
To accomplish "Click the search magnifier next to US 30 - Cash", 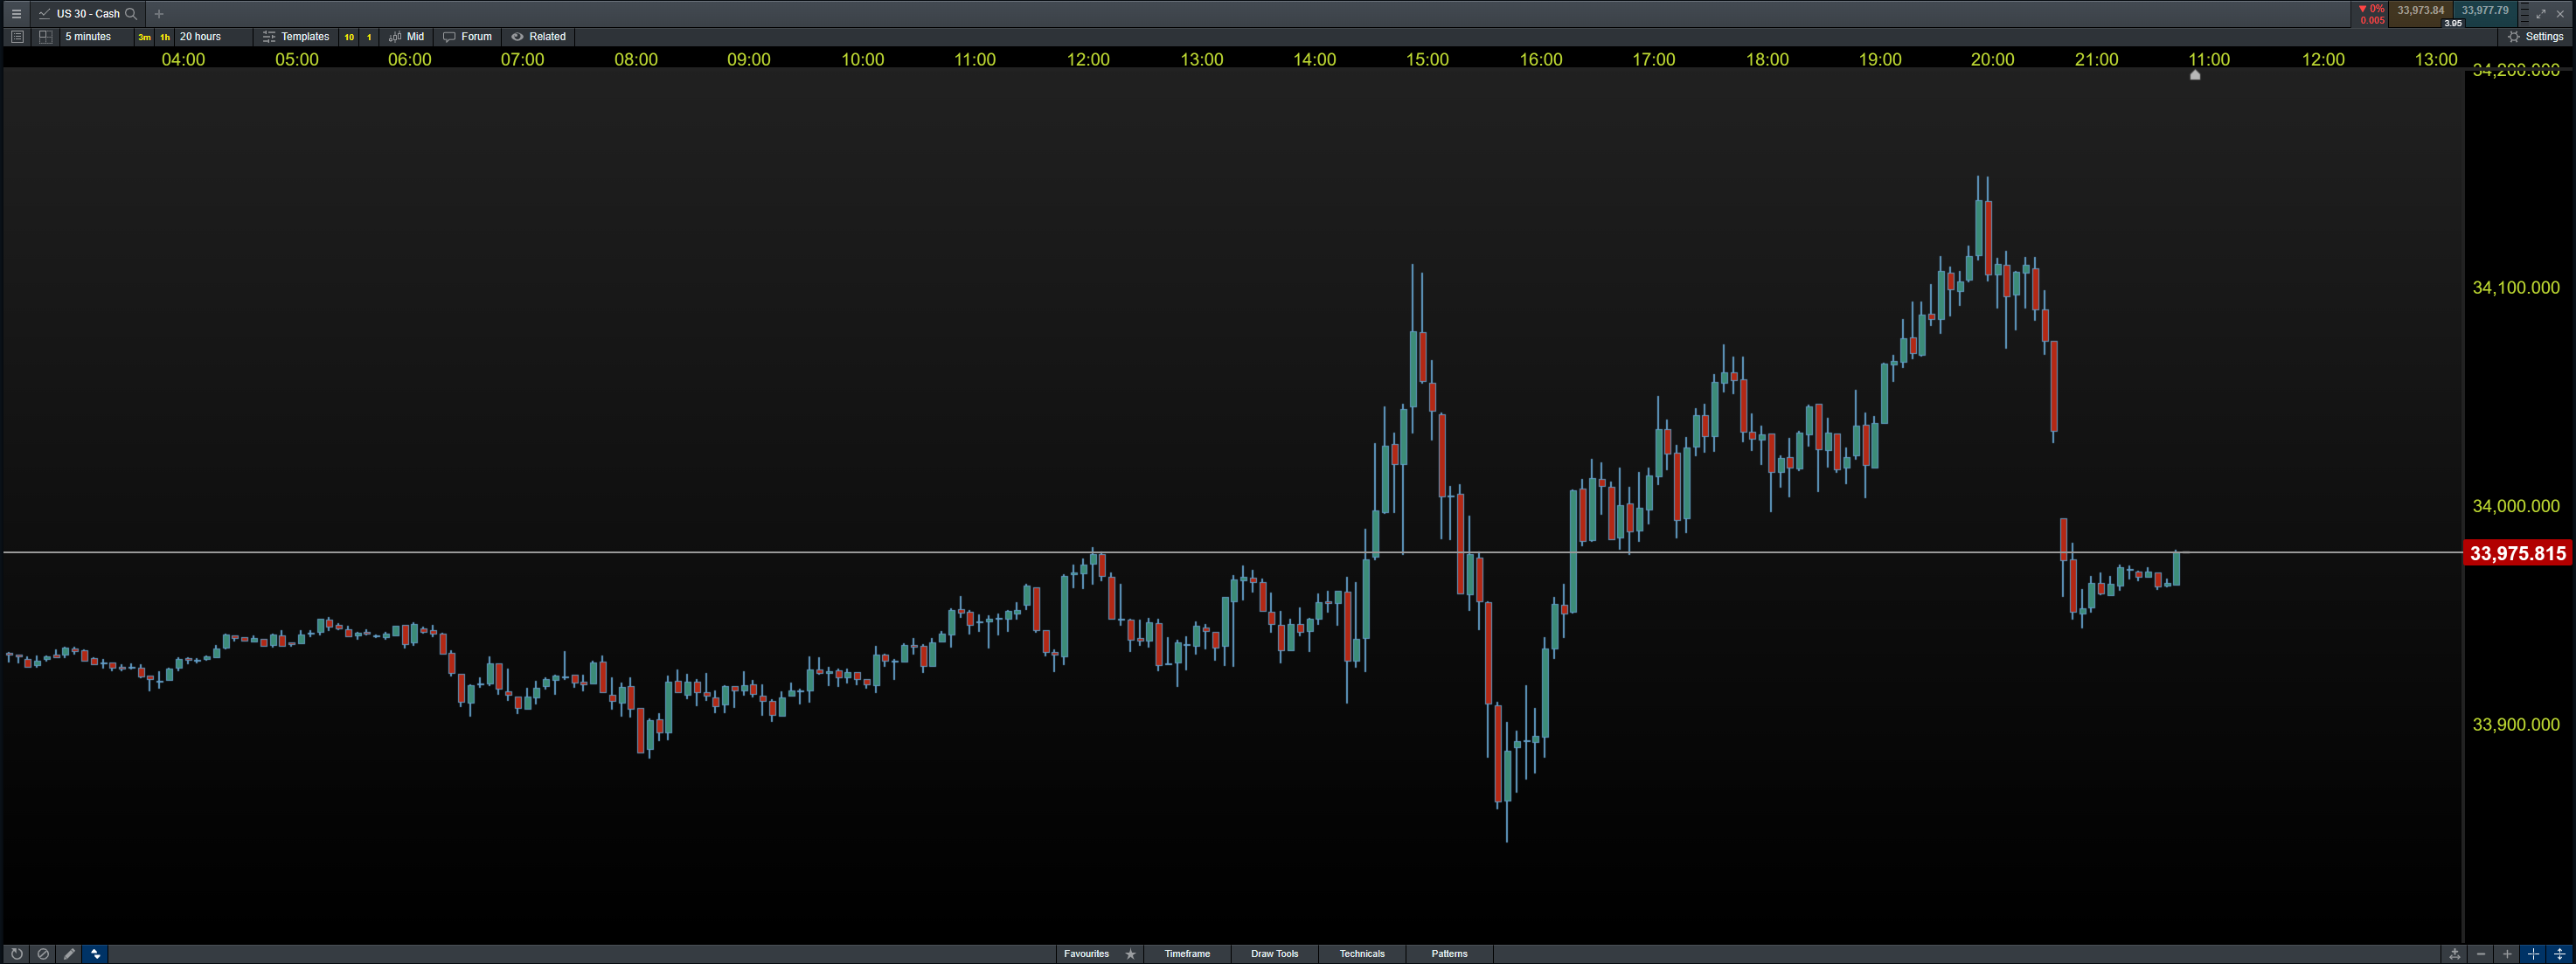I will [x=131, y=14].
